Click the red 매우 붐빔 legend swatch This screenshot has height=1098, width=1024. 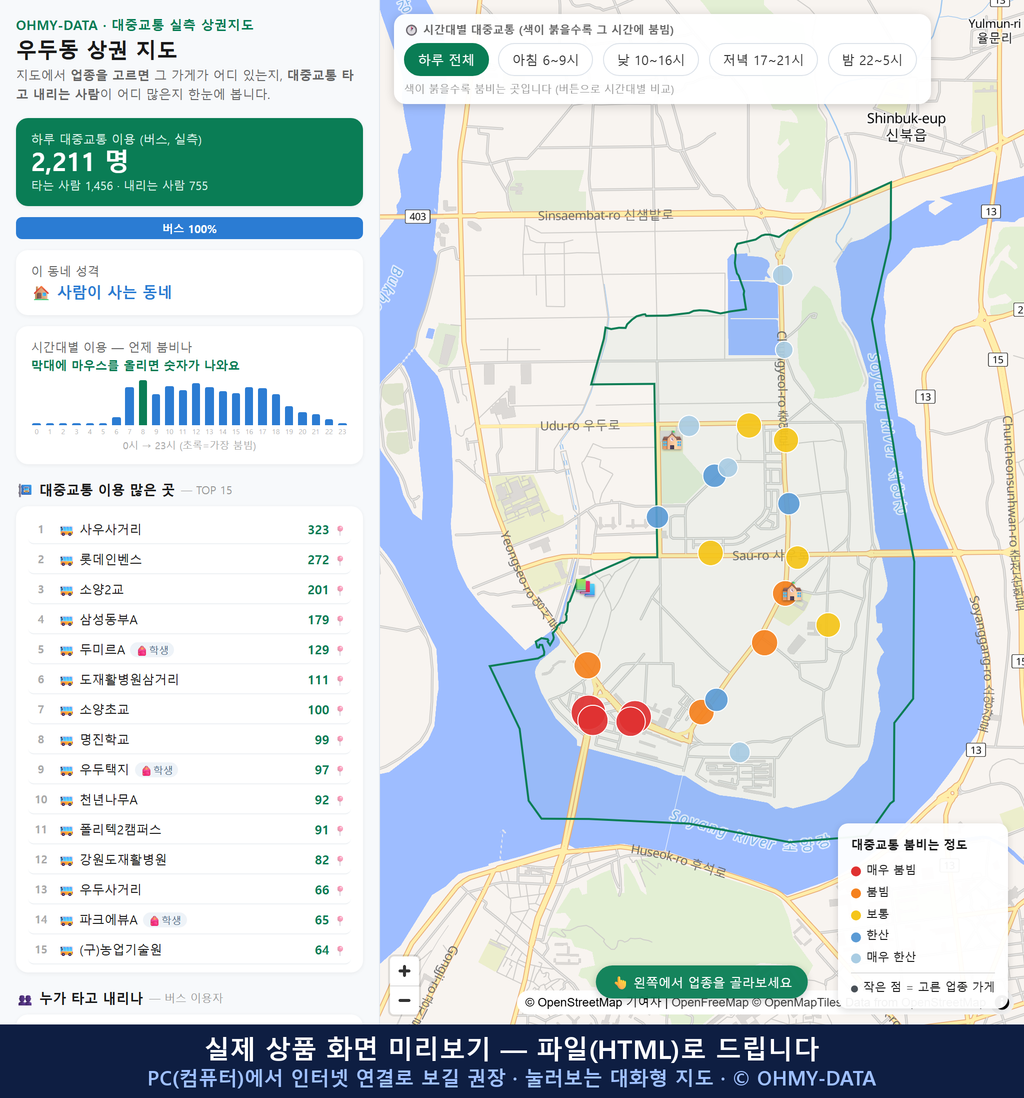[856, 871]
